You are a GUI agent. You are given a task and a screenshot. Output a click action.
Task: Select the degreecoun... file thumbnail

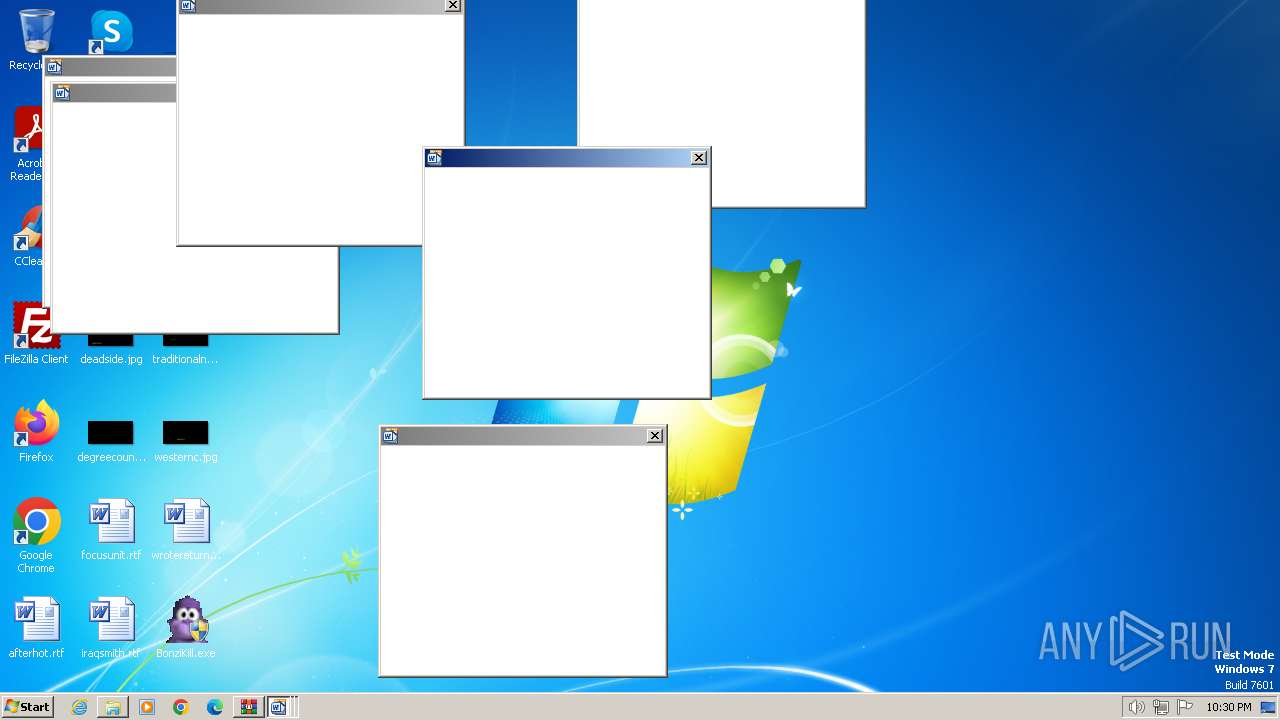110,433
